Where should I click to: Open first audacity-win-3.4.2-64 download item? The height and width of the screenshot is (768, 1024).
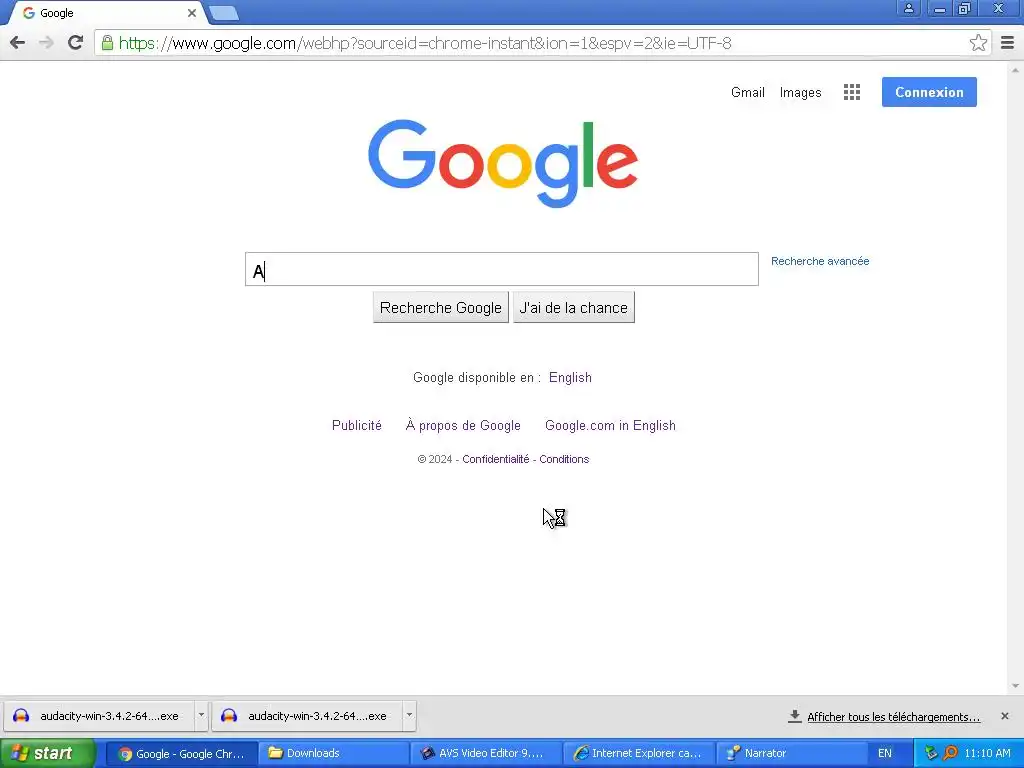(100, 716)
